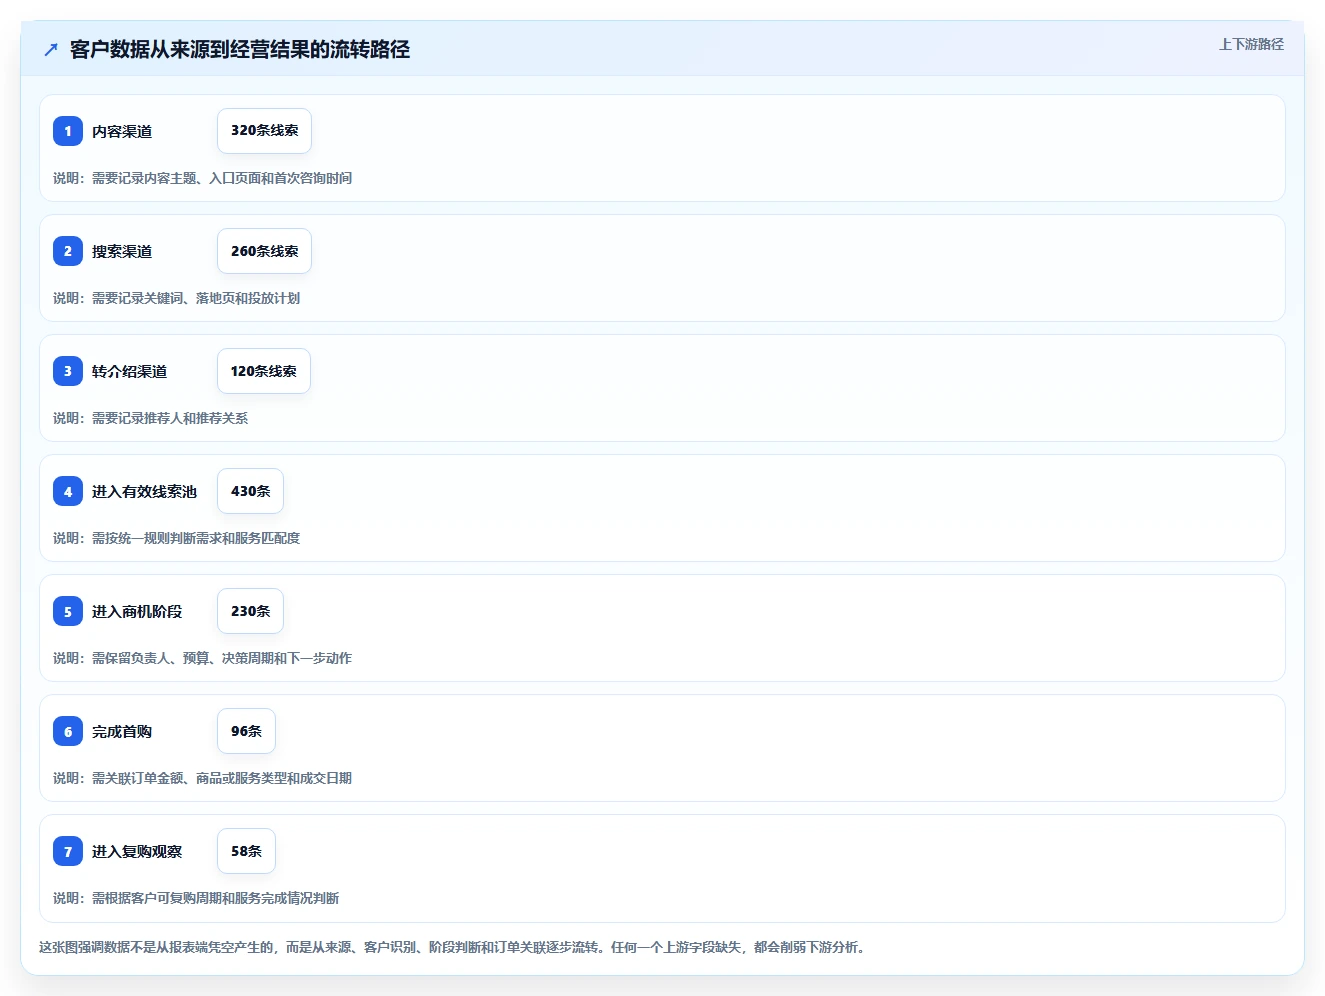Select step badge 1 for 内容渠道
The height and width of the screenshot is (996, 1325).
pyautogui.click(x=68, y=131)
